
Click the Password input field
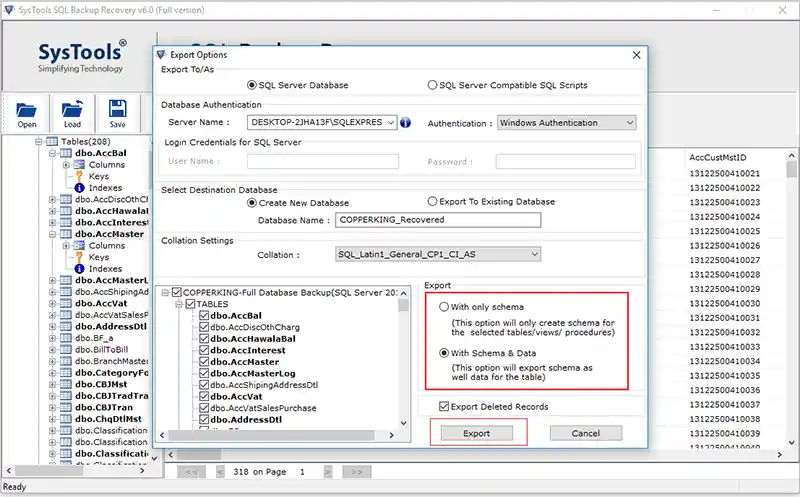(565, 161)
